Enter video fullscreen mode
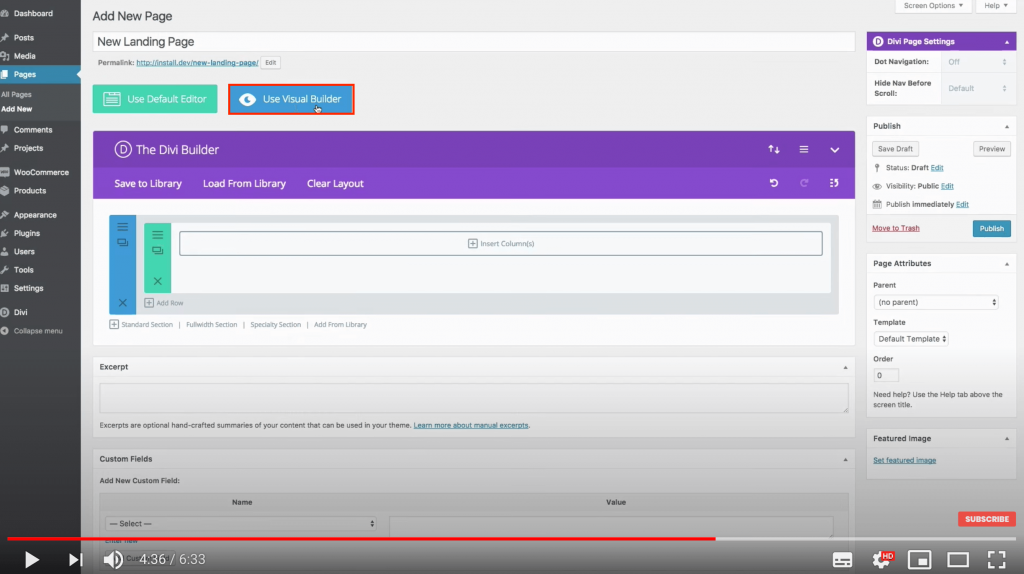This screenshot has height=574, width=1024. point(996,560)
